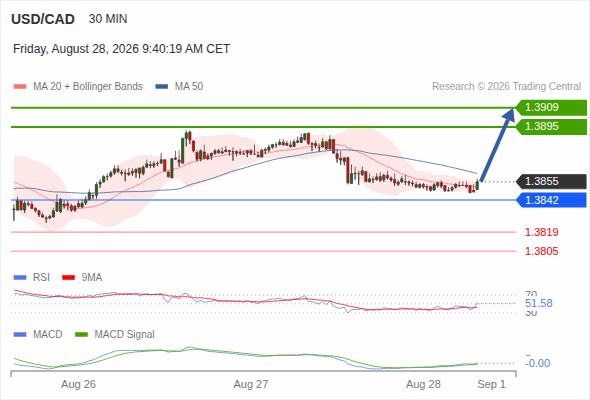Click the MACD Signal legend label
The image size is (590, 400).
point(125,335)
